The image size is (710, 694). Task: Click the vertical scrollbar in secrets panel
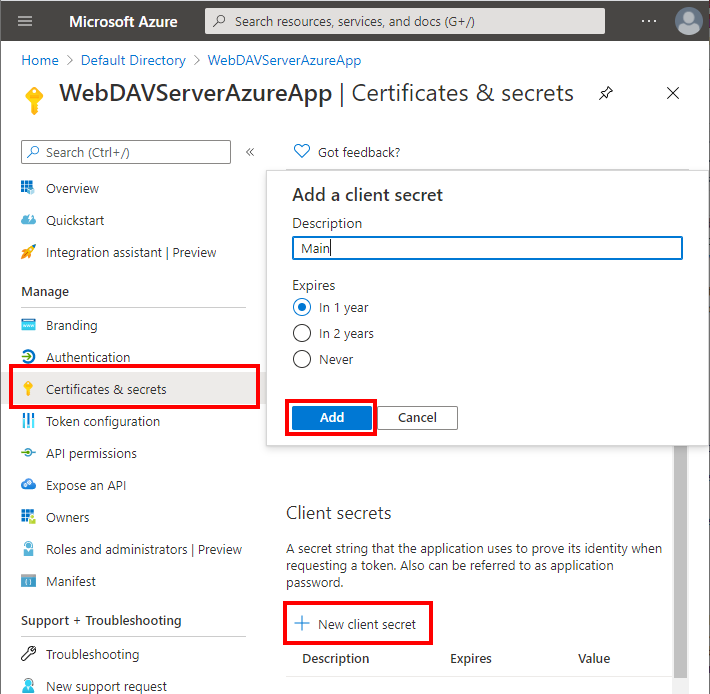[x=680, y=561]
